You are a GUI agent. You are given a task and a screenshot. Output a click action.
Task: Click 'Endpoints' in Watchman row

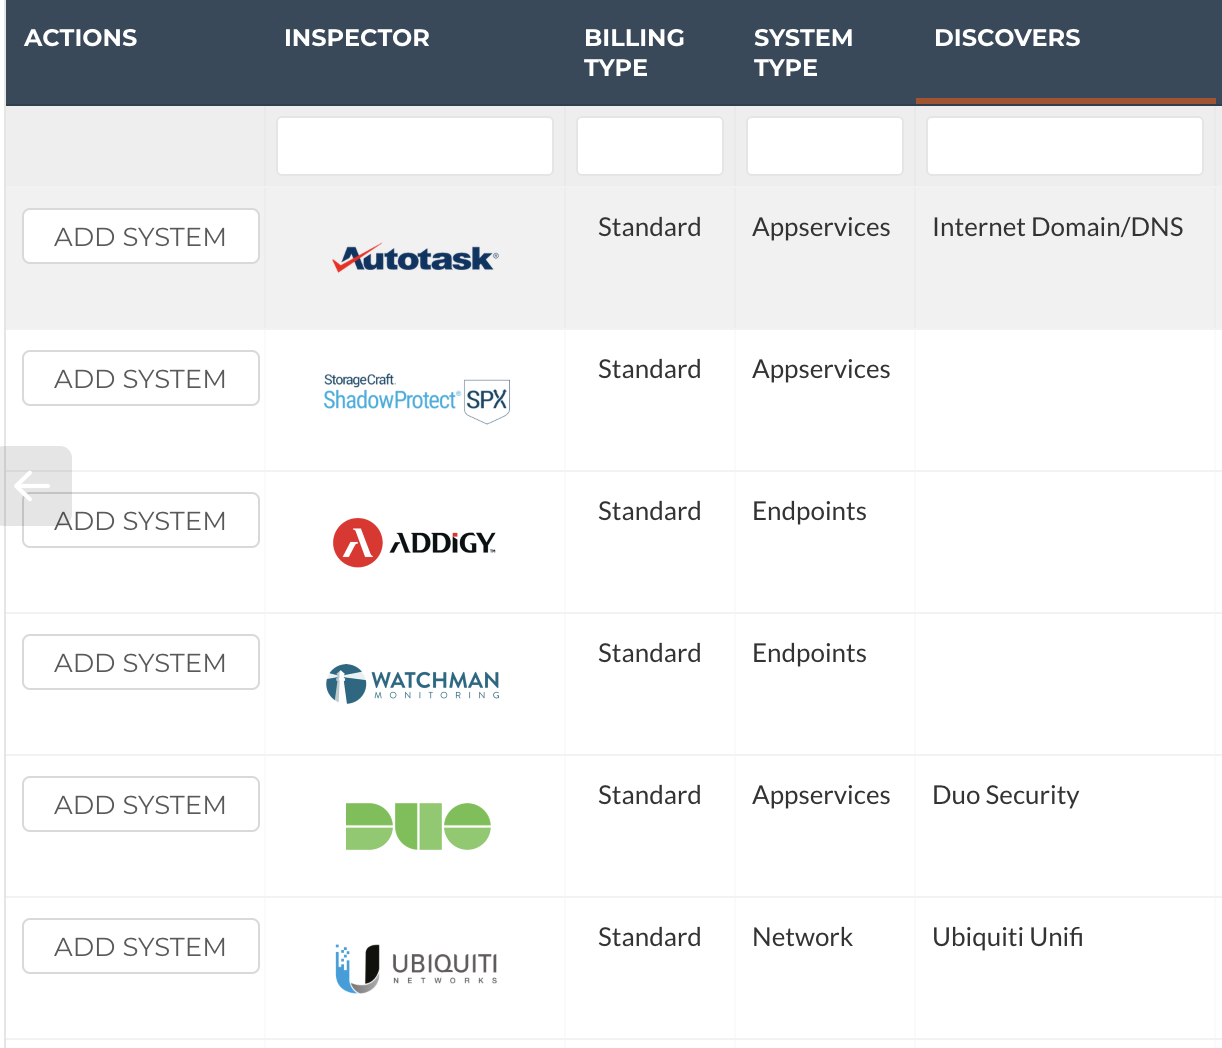tap(810, 653)
